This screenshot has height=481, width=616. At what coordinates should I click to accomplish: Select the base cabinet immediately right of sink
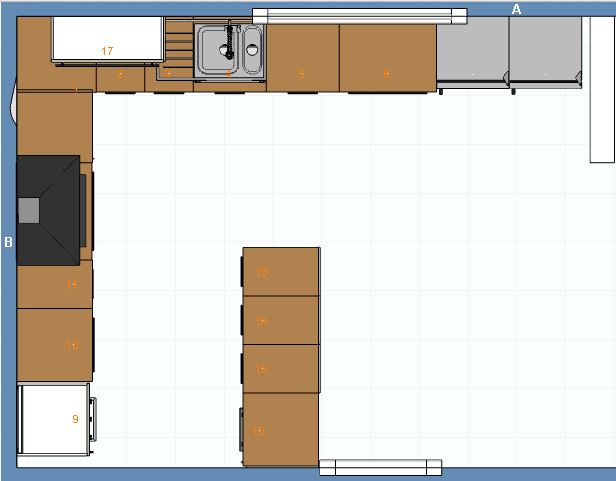pos(303,55)
